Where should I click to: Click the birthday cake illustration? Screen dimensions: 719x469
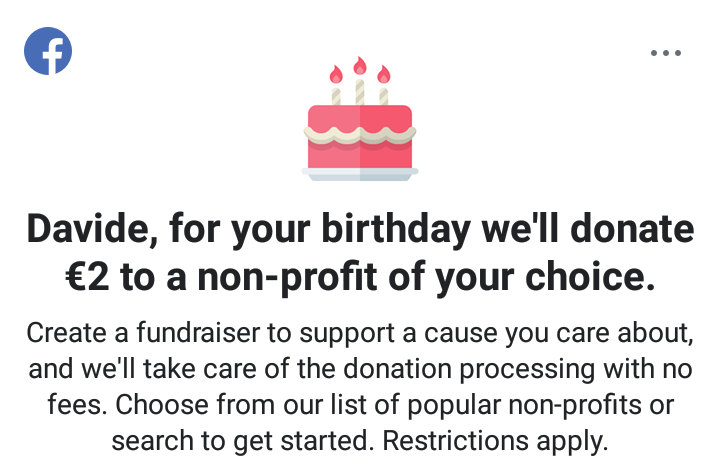coord(360,119)
